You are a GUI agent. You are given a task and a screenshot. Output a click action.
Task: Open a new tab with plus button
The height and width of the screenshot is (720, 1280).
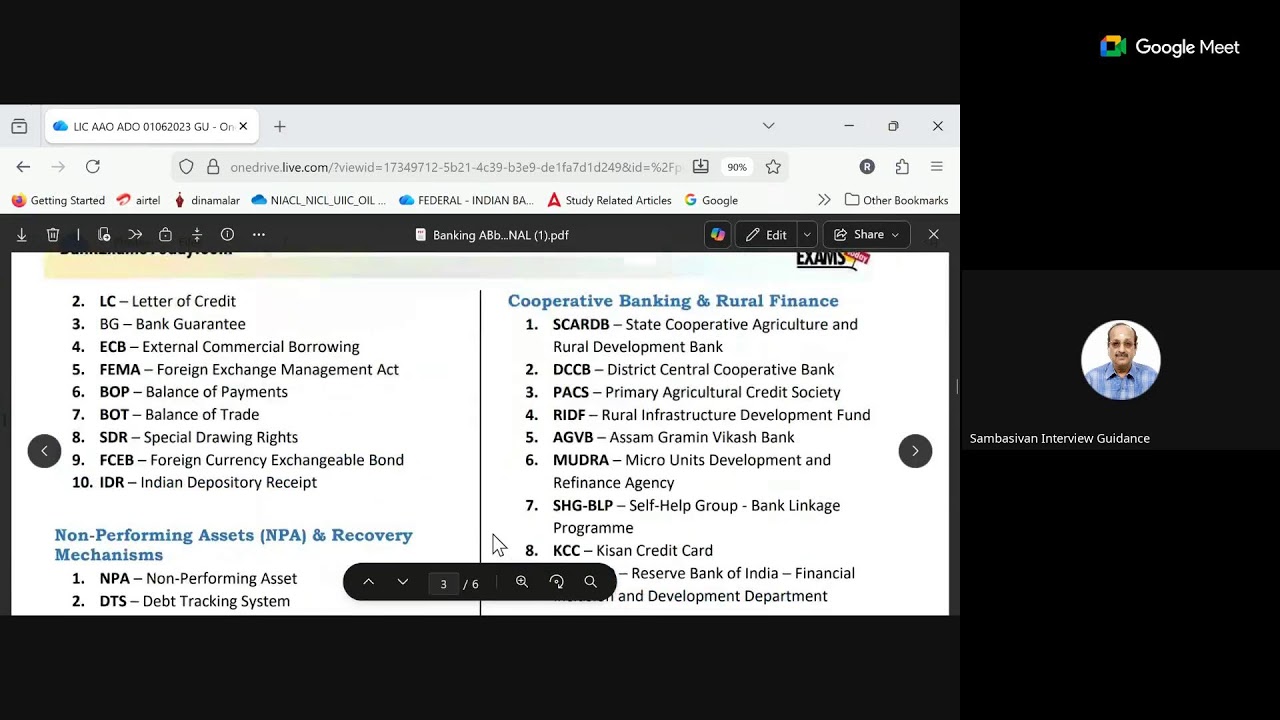pos(280,126)
